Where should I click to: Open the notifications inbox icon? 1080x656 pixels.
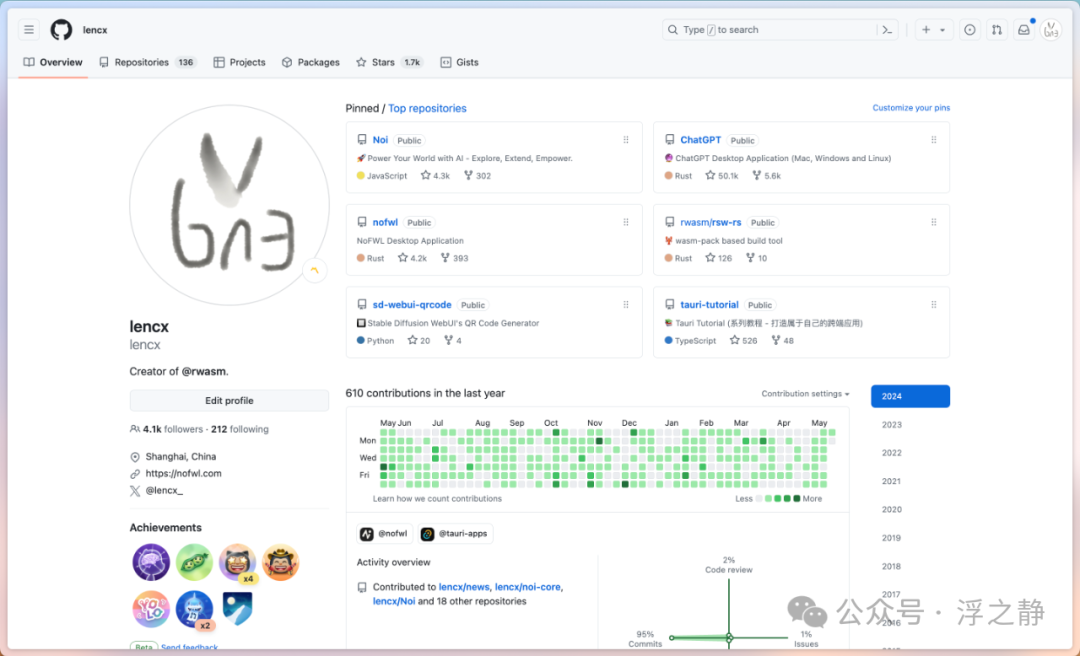click(1024, 30)
